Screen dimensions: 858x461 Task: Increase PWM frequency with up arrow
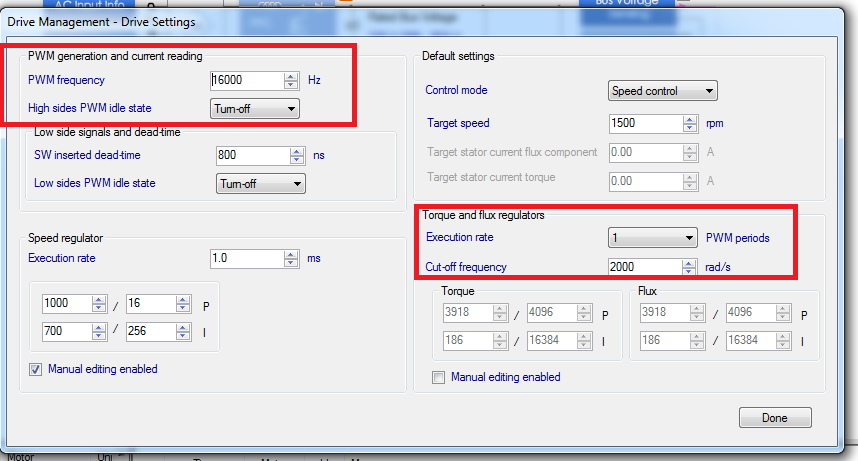point(291,76)
